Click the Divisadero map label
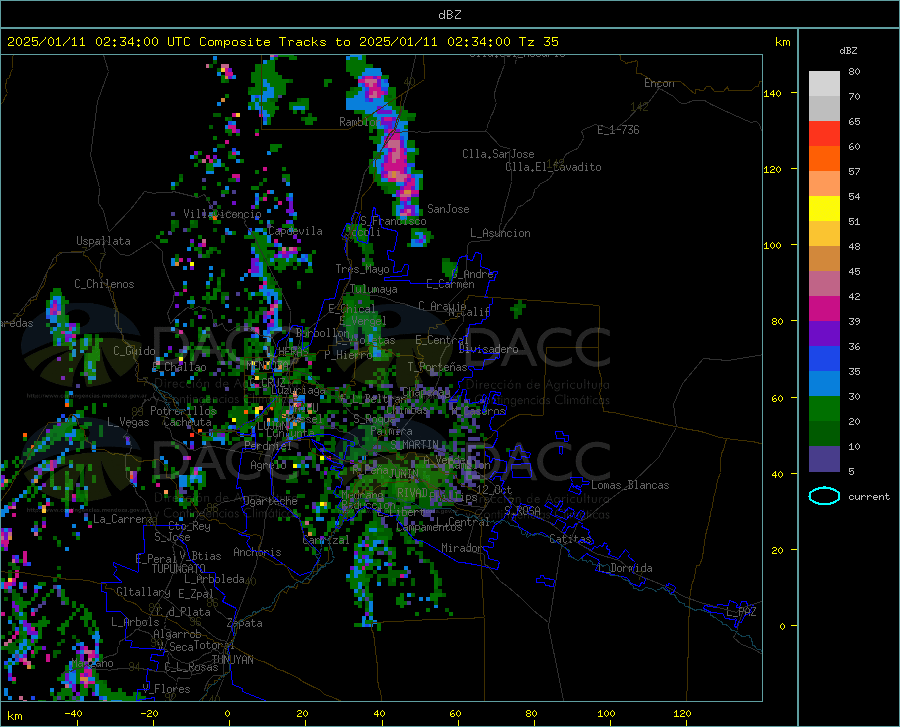Image resolution: width=900 pixels, height=727 pixels. click(x=488, y=349)
